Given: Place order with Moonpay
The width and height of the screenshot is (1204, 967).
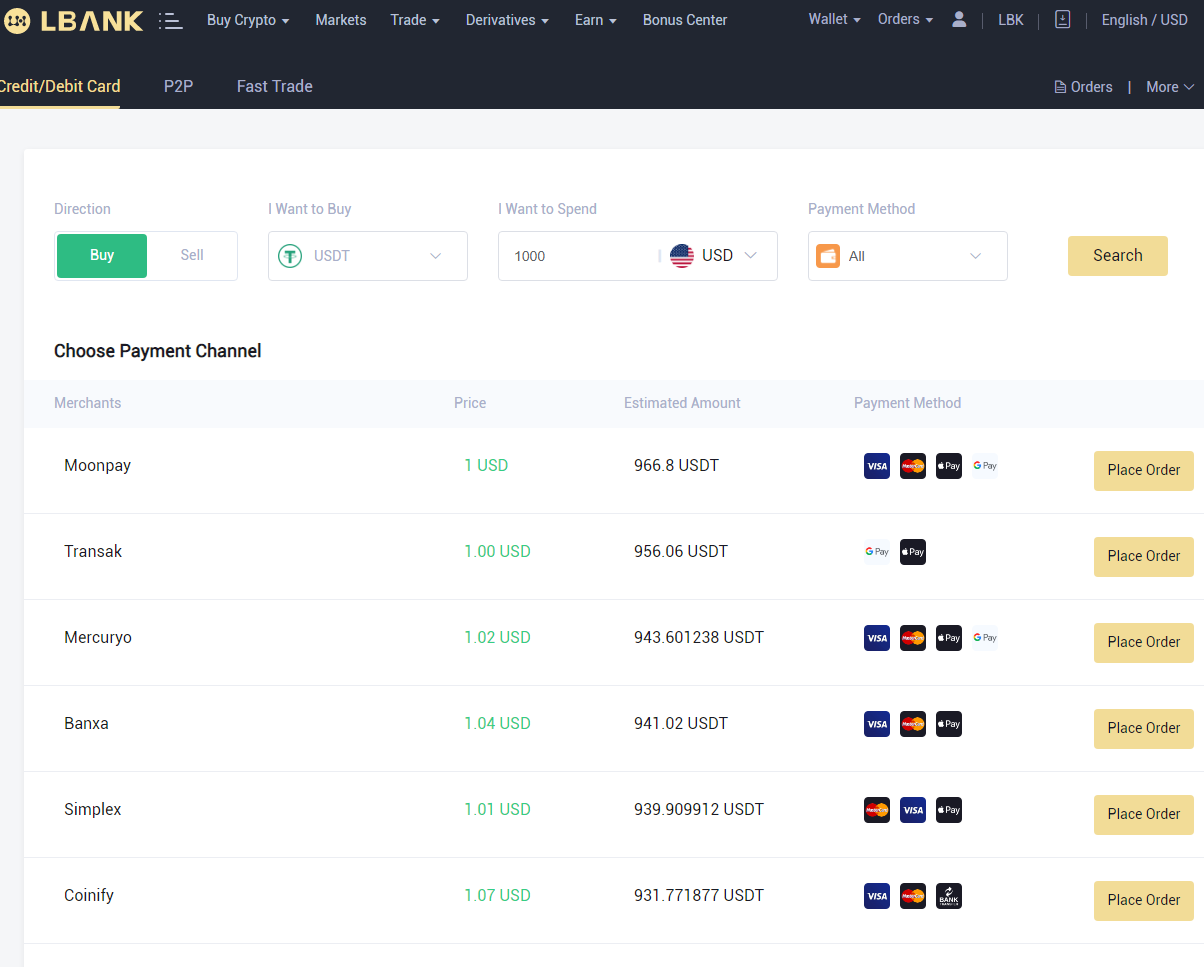Looking at the screenshot, I should tap(1144, 471).
